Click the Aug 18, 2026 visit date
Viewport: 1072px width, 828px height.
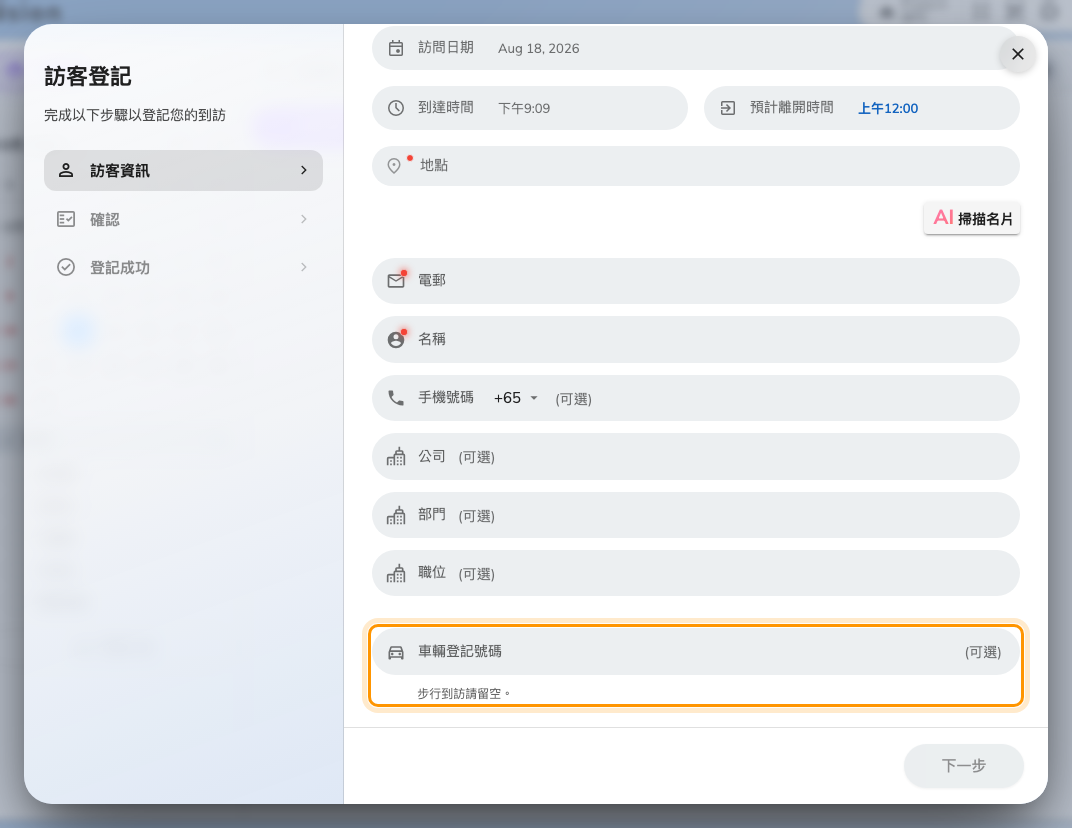(539, 49)
